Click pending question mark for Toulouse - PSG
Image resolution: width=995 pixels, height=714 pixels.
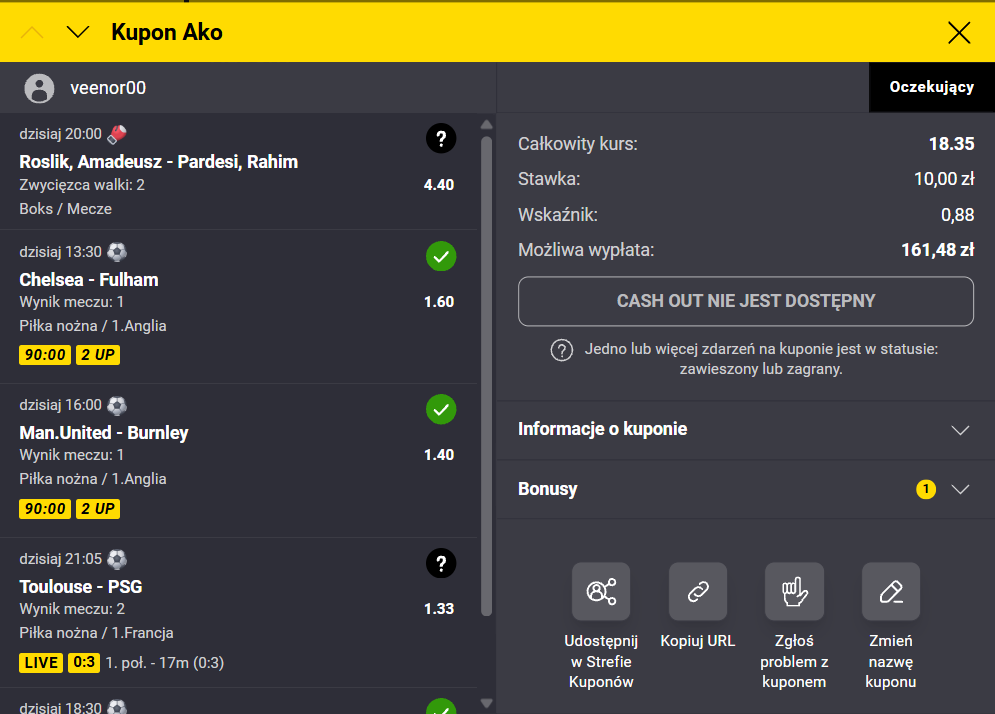click(441, 563)
